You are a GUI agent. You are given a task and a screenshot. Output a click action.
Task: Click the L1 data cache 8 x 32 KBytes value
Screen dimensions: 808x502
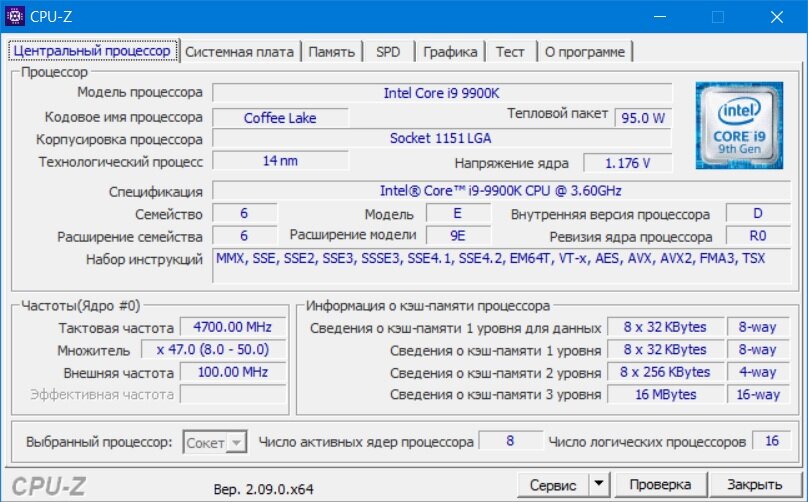pyautogui.click(x=665, y=327)
